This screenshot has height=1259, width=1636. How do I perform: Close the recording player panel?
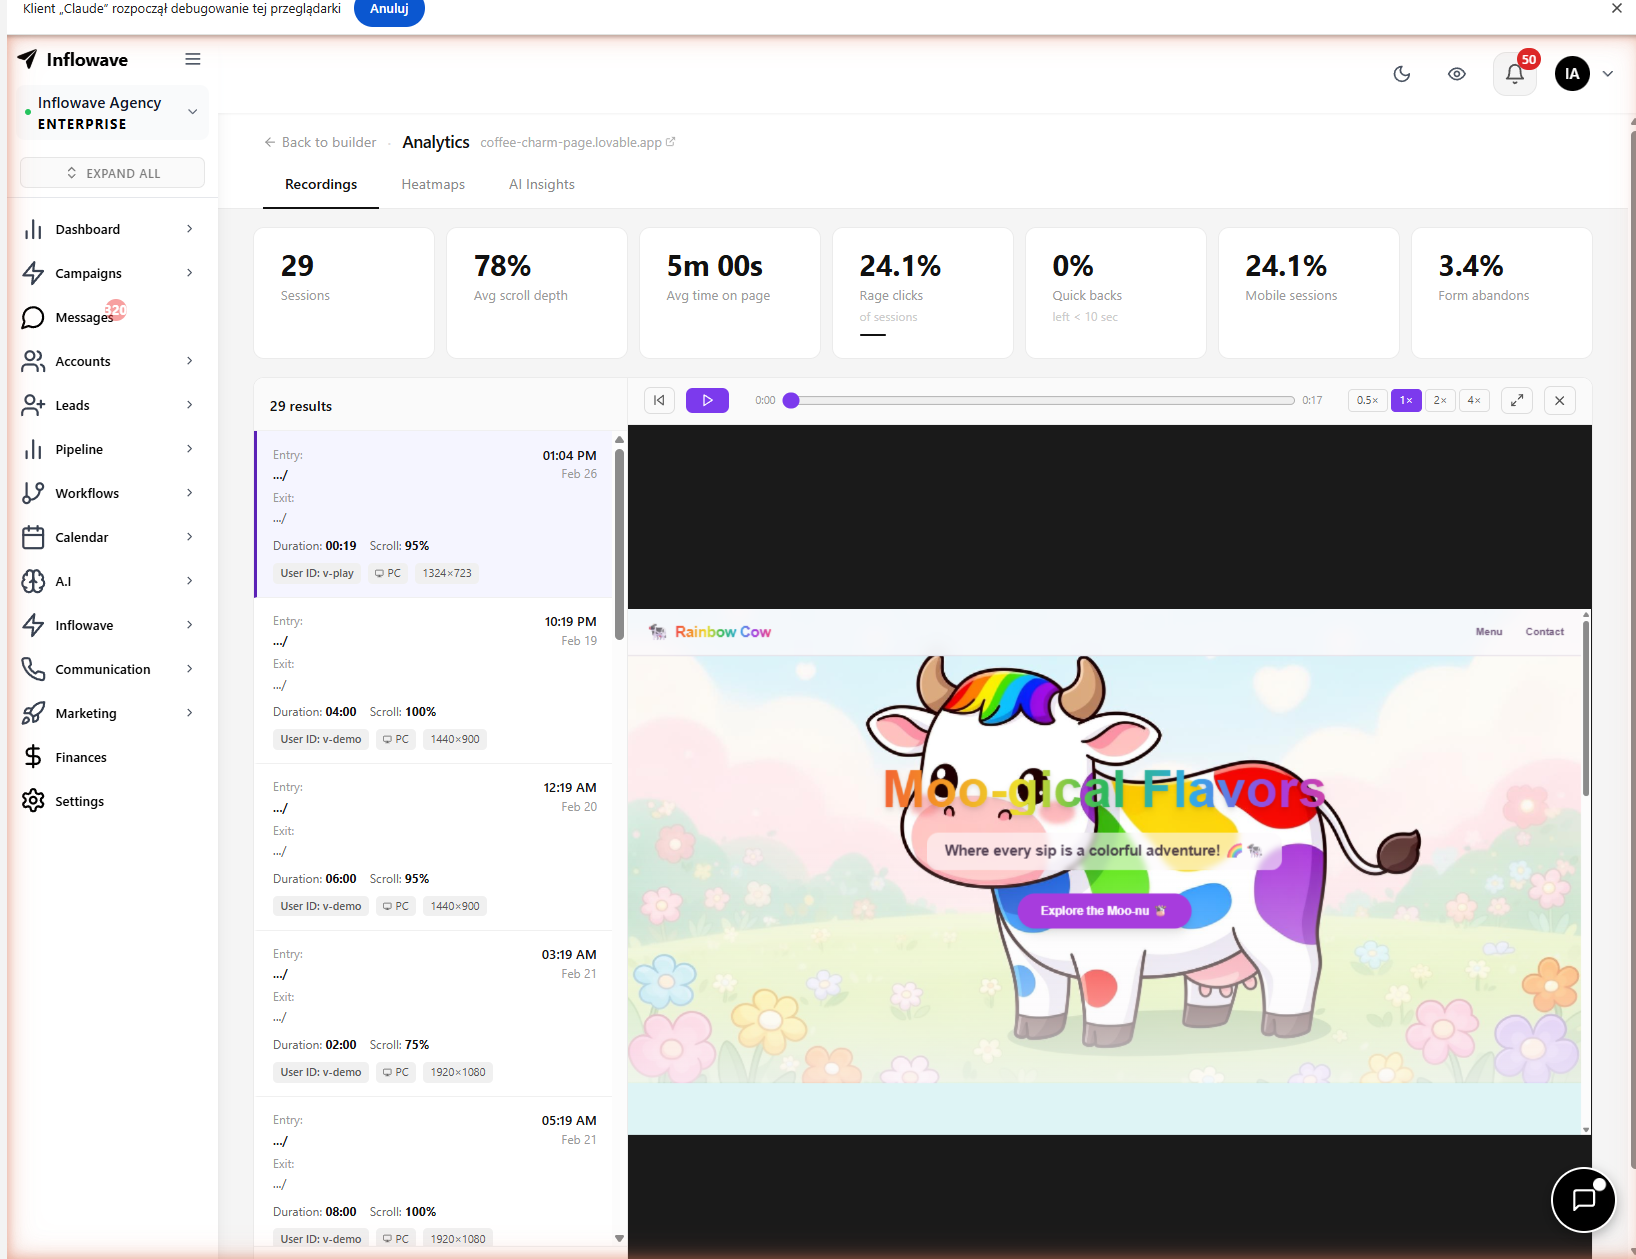[x=1559, y=400]
